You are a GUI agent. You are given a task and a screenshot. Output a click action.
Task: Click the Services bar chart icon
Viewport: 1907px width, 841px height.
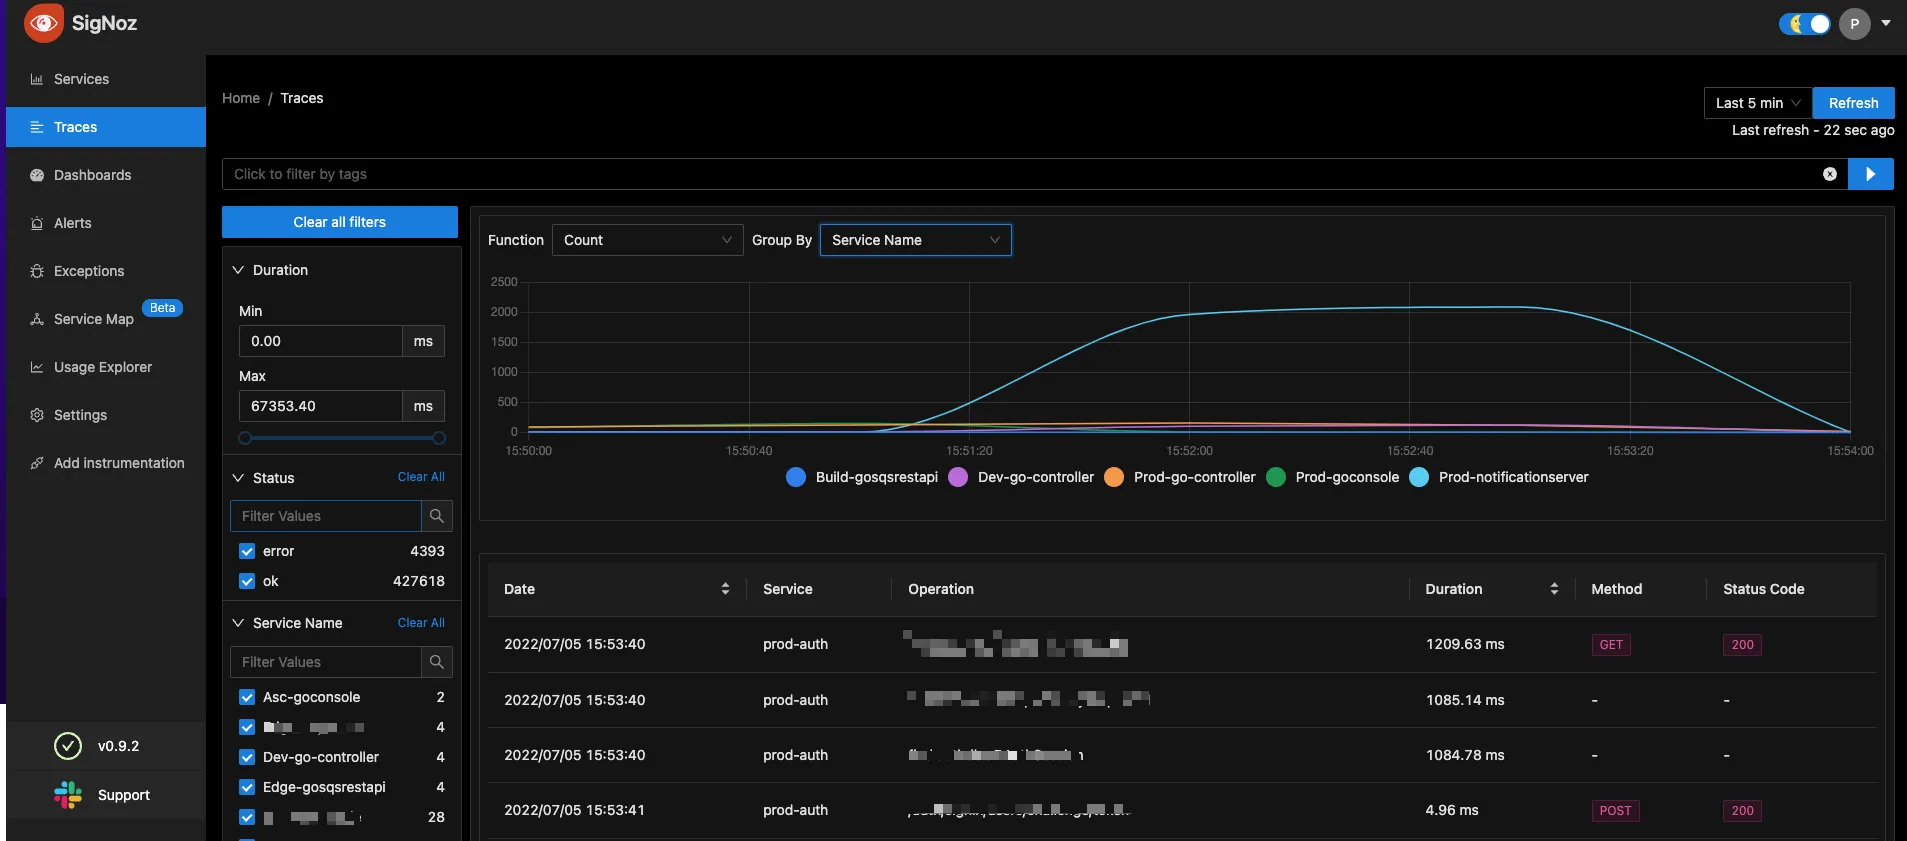click(x=37, y=79)
